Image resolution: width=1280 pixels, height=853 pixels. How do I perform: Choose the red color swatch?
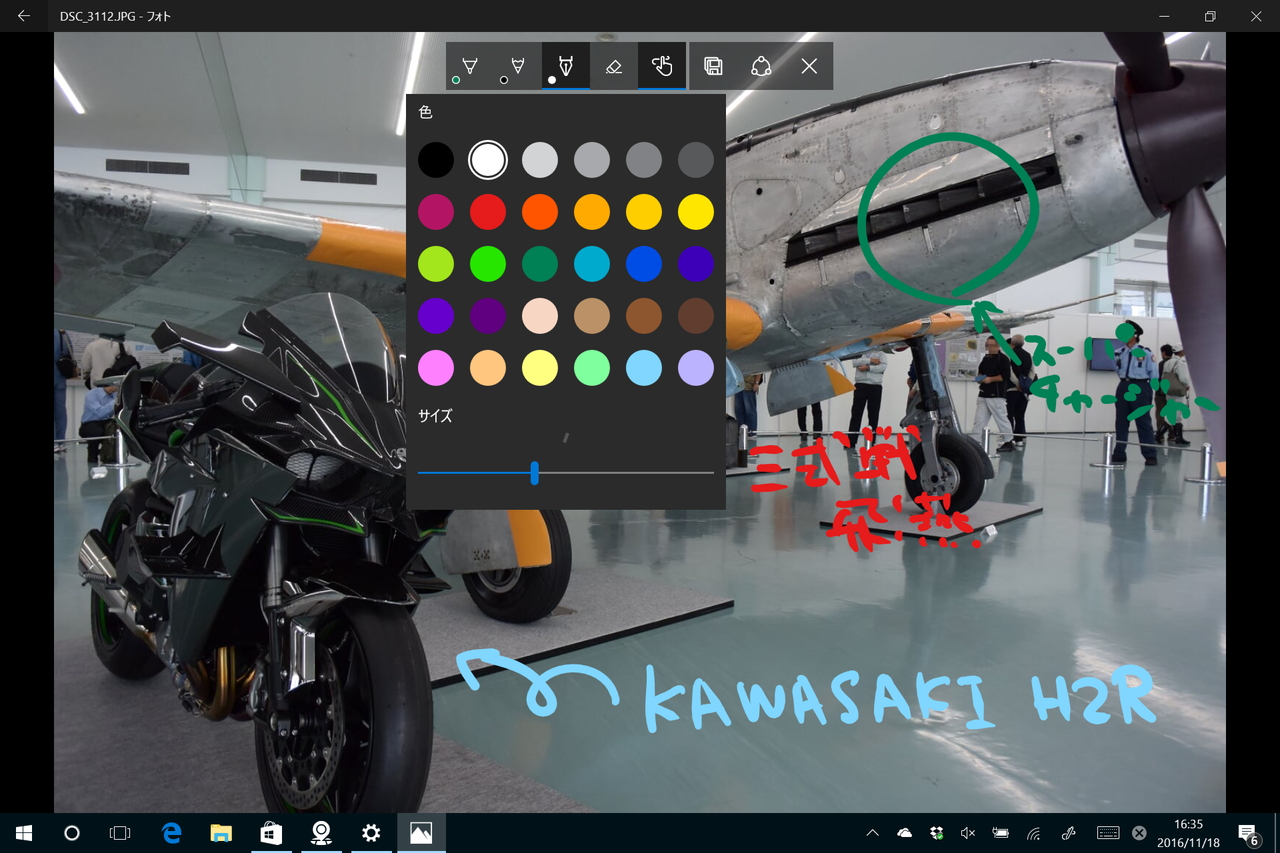coord(488,212)
